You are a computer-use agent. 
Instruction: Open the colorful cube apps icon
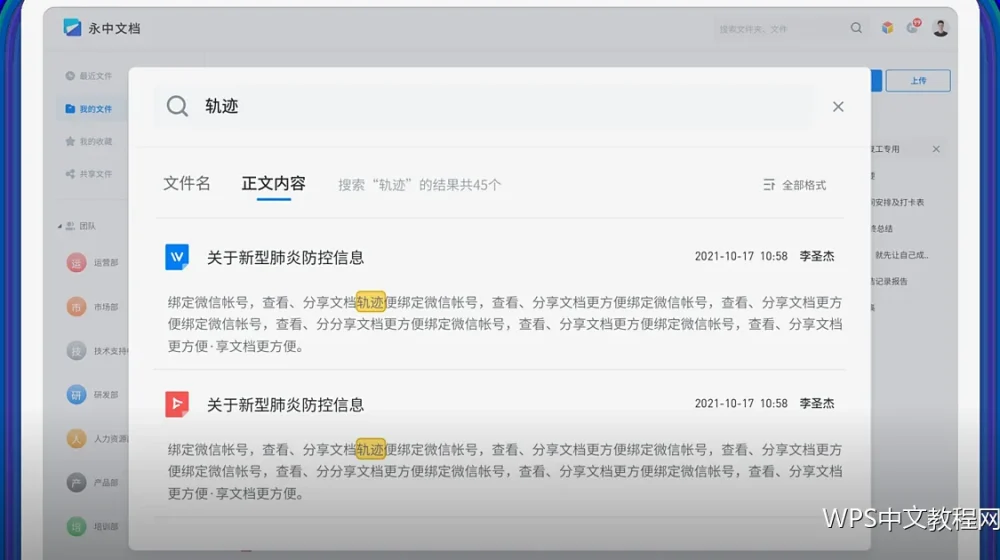pyautogui.click(x=887, y=27)
